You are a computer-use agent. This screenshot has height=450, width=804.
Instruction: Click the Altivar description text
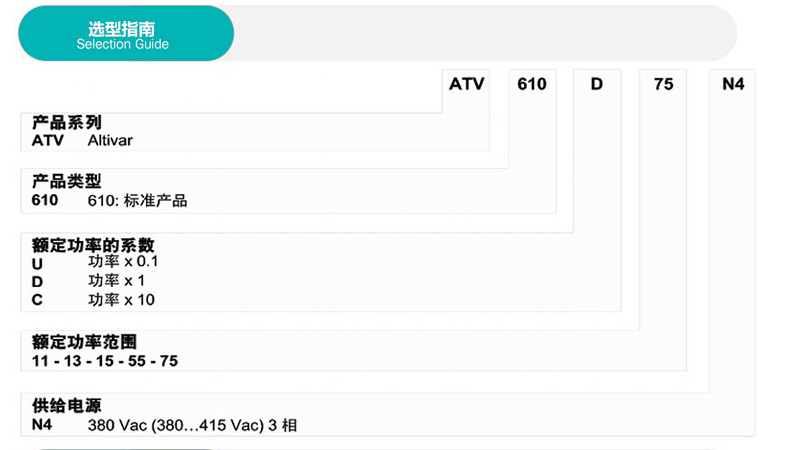coord(110,140)
